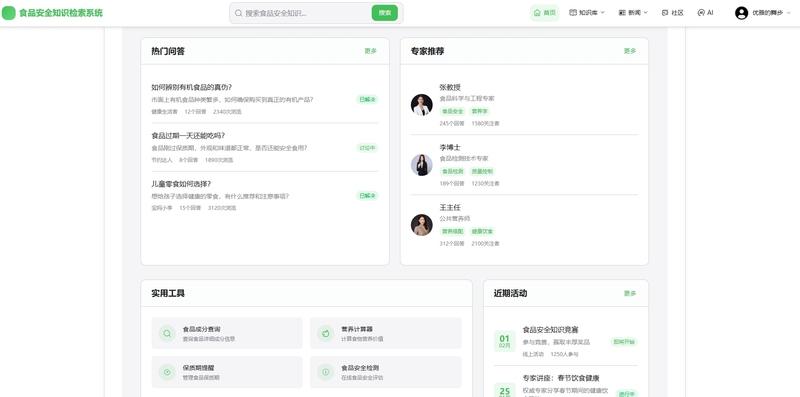The image size is (800, 397).
Task: Click 李博士's profile photo
Action: point(421,165)
